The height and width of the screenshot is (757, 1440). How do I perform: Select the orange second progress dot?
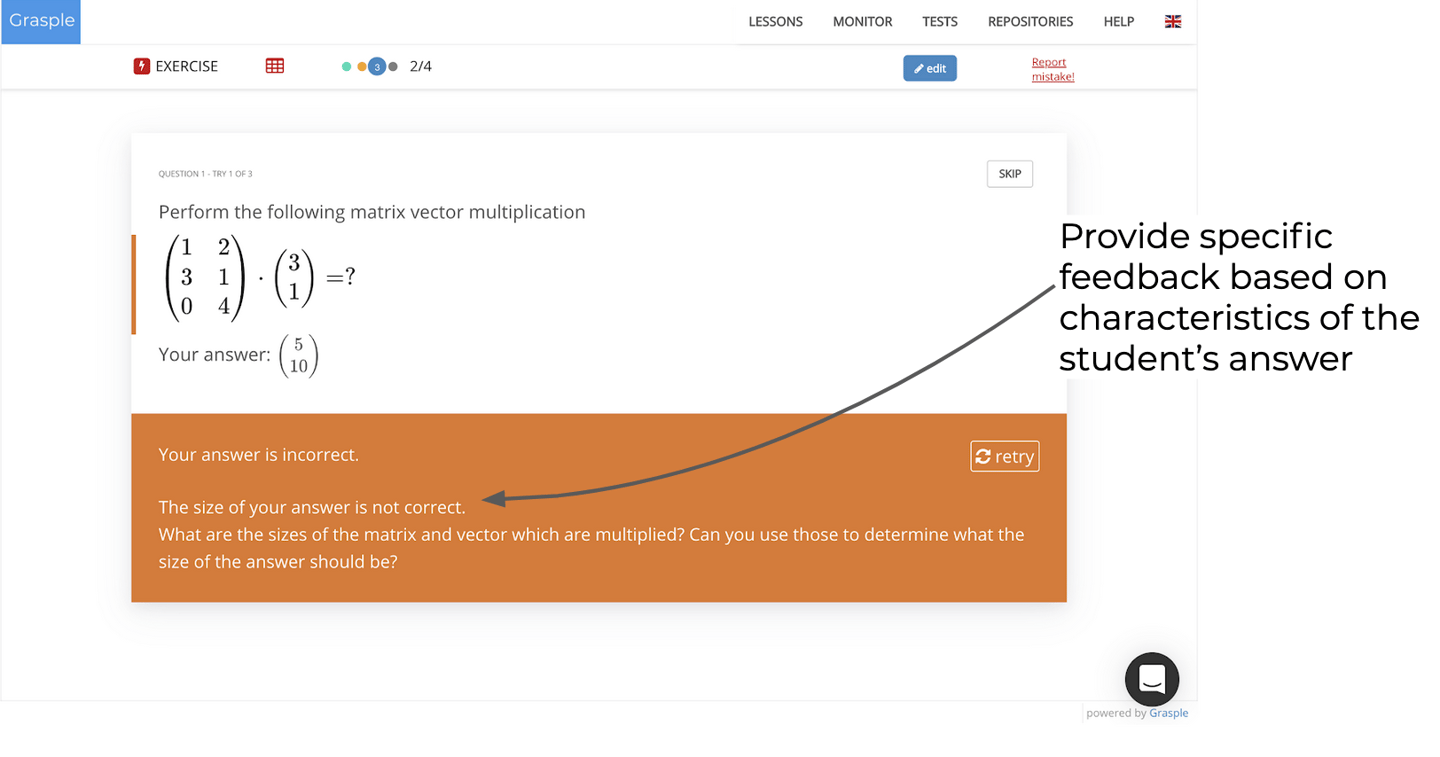tap(362, 67)
